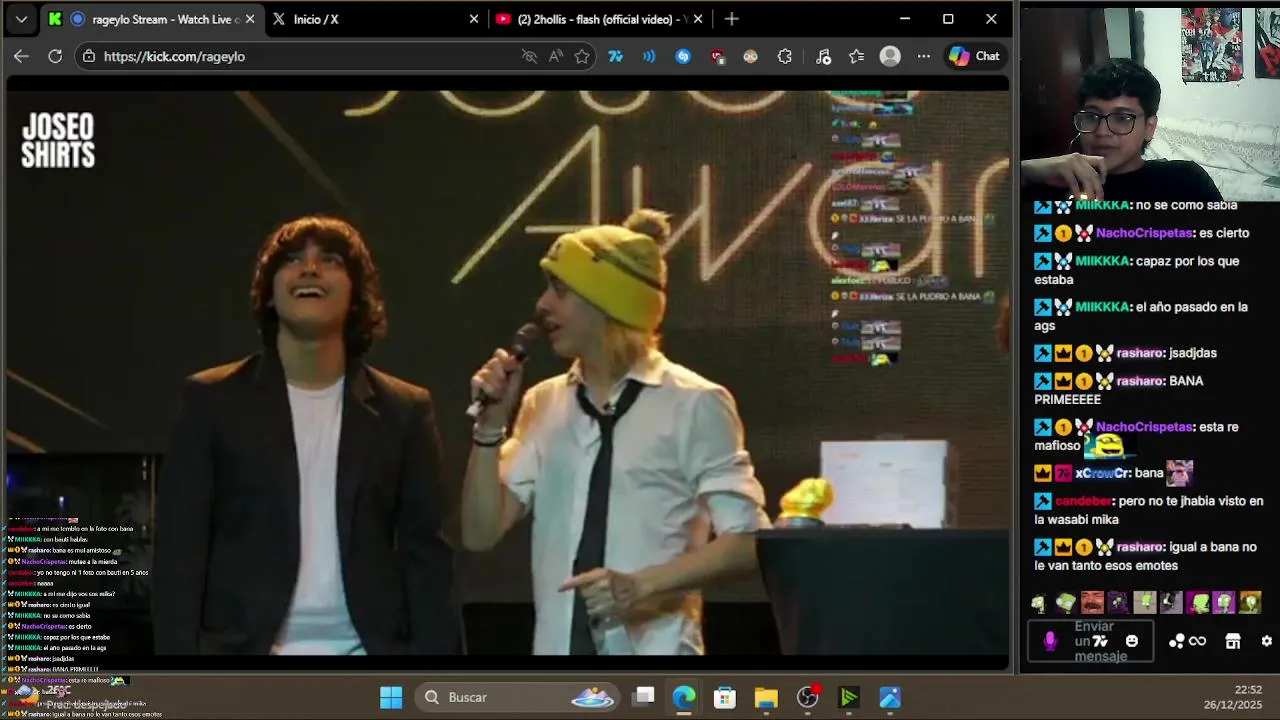Open Copilot Chat
Screen dimensions: 1280x720
(974, 56)
